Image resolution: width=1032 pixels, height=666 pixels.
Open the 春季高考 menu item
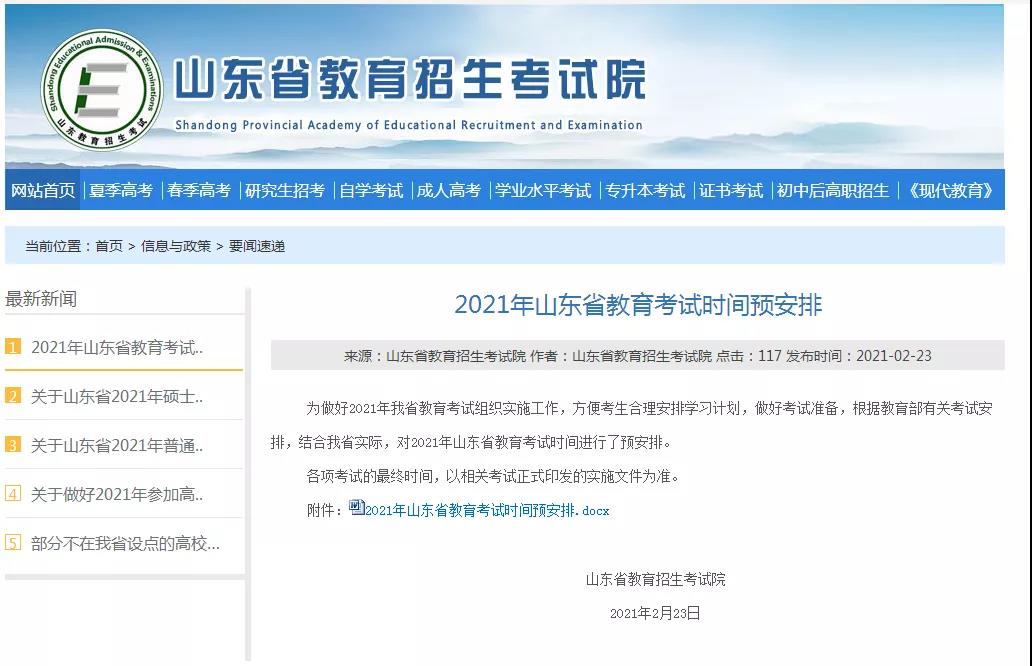(199, 190)
